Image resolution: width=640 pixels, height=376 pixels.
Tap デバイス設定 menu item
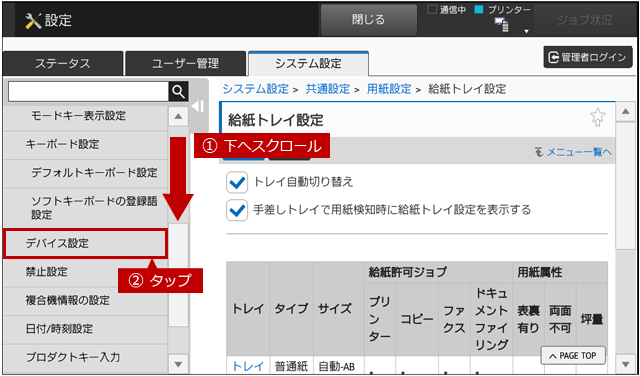tap(85, 244)
